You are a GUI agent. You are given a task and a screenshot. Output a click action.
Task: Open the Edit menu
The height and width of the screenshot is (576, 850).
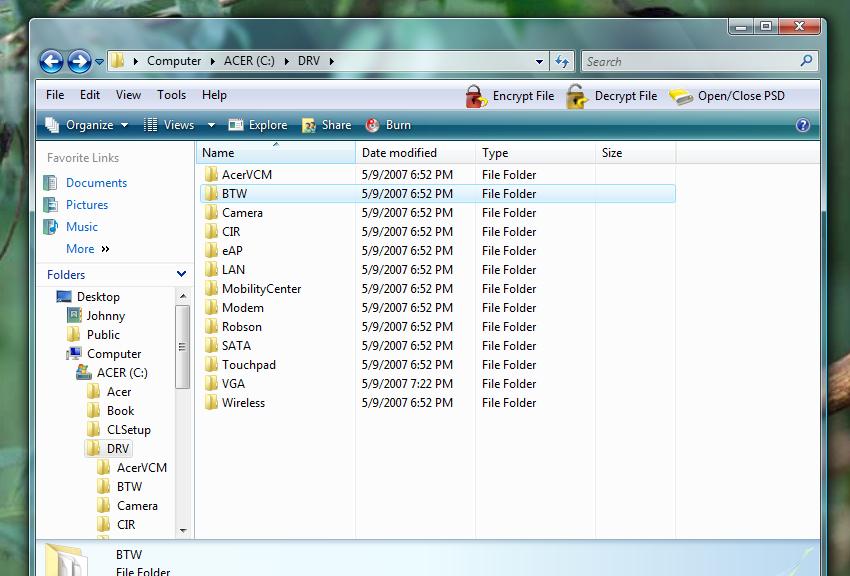pyautogui.click(x=90, y=95)
